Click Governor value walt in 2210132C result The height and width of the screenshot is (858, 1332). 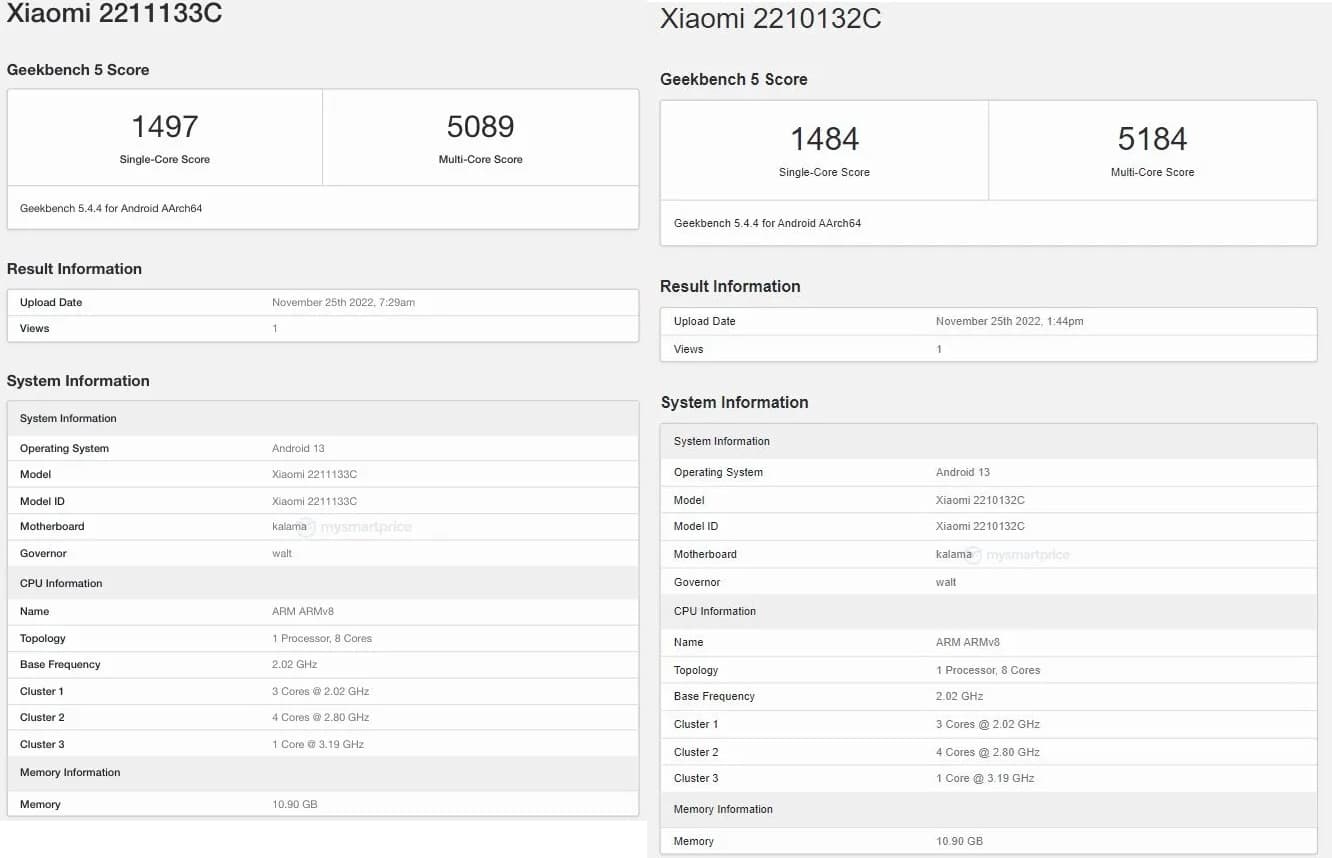point(946,582)
